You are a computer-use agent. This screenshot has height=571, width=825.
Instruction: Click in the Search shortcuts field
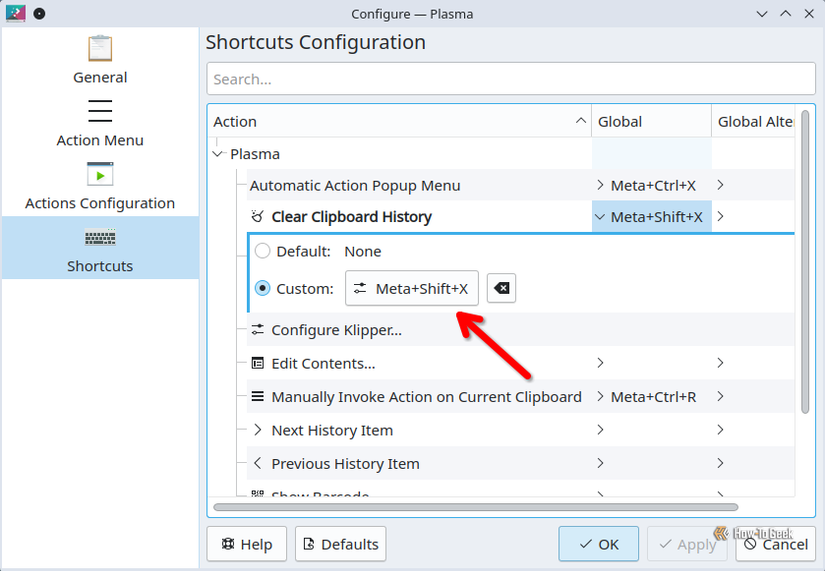[x=510, y=79]
